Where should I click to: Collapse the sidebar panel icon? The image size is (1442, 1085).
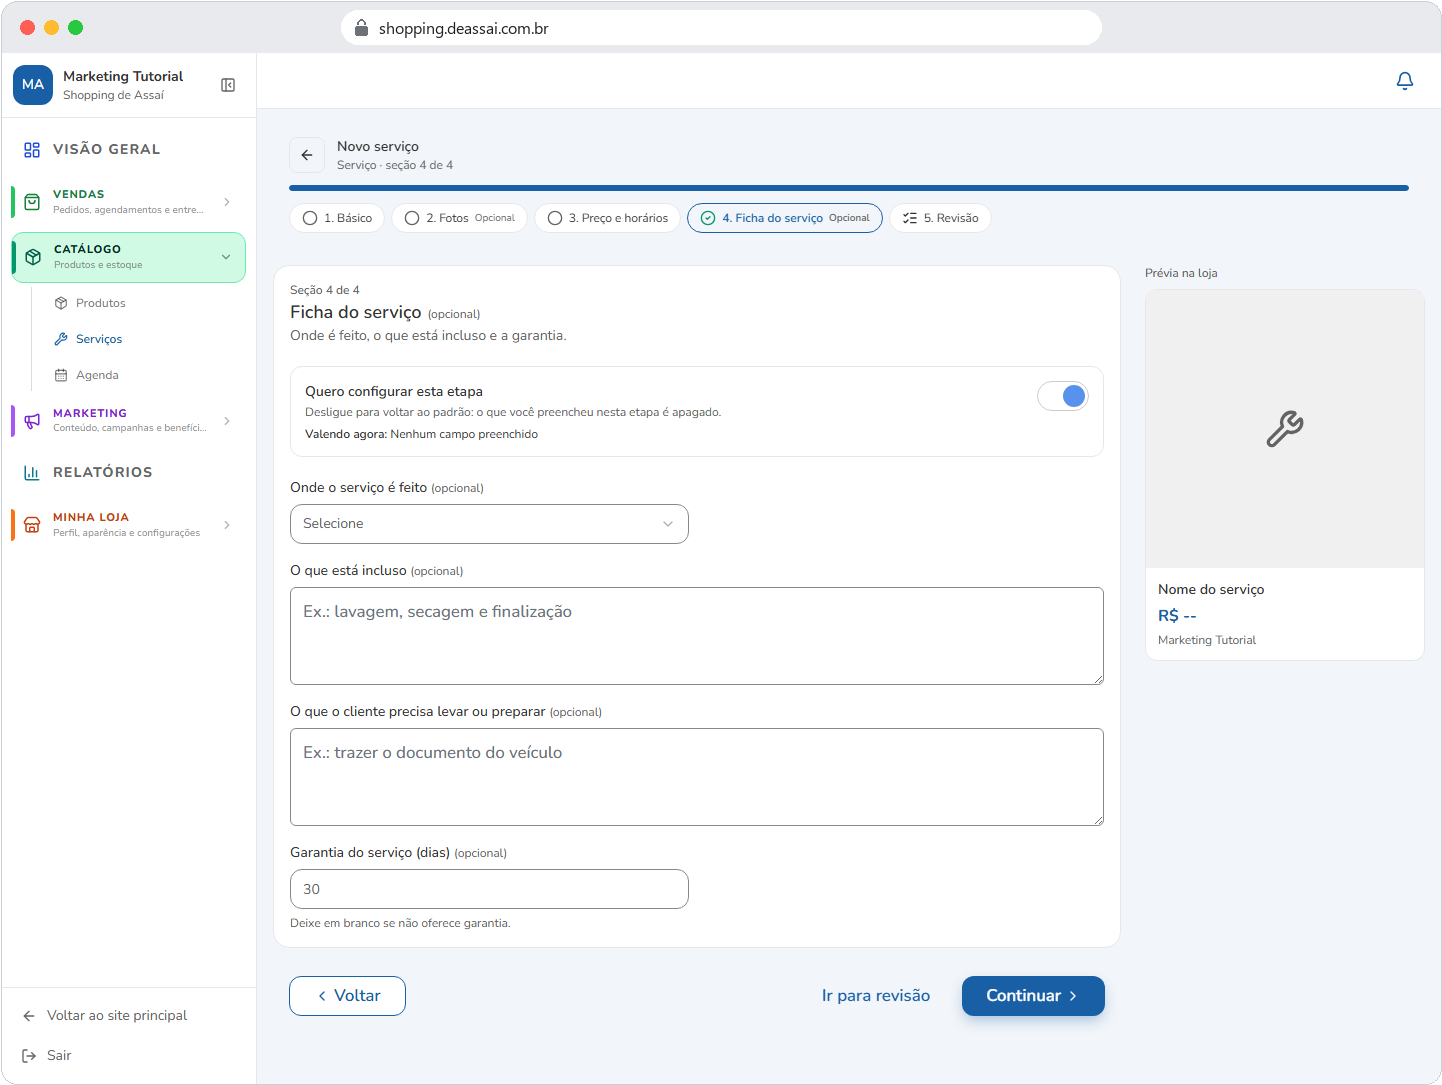pos(228,85)
